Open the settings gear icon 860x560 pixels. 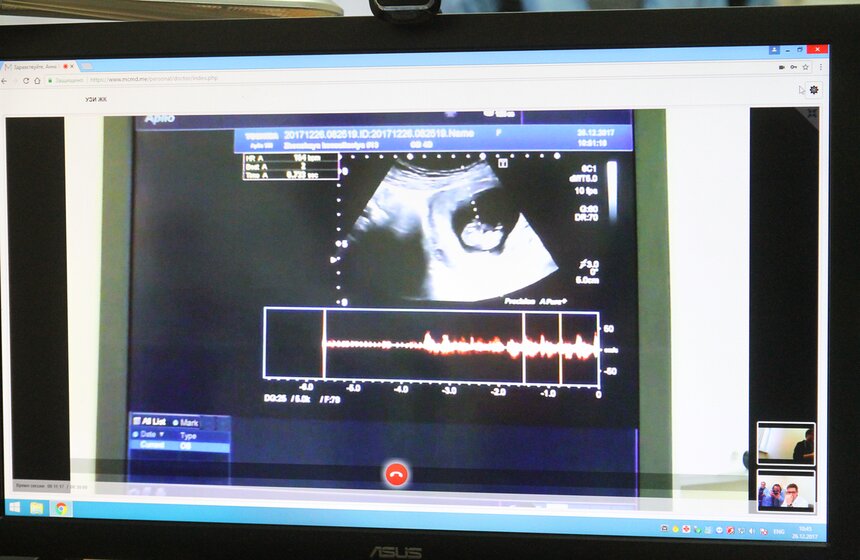[814, 89]
